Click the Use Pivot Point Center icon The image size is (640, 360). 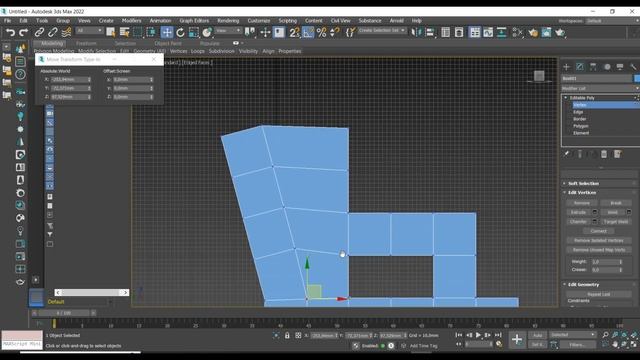pyautogui.click(x=250, y=32)
